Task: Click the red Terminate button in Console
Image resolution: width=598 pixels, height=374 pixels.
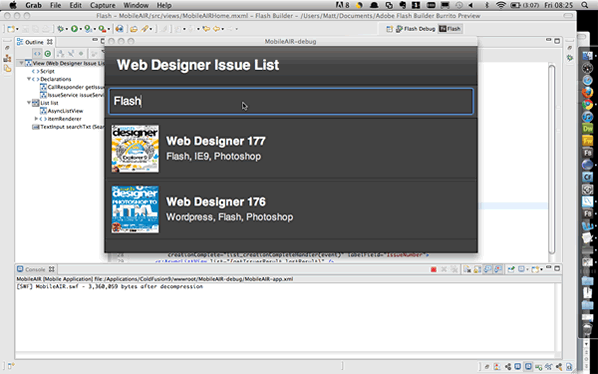Action: click(x=433, y=270)
